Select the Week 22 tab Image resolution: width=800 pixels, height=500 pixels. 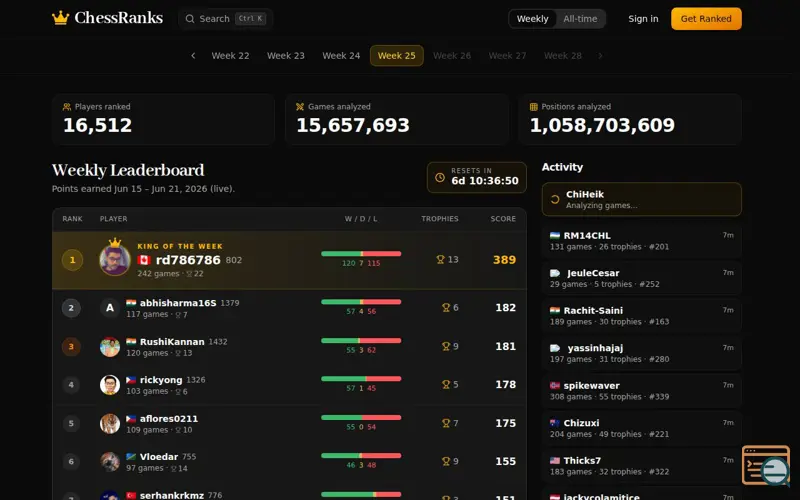pyautogui.click(x=231, y=56)
